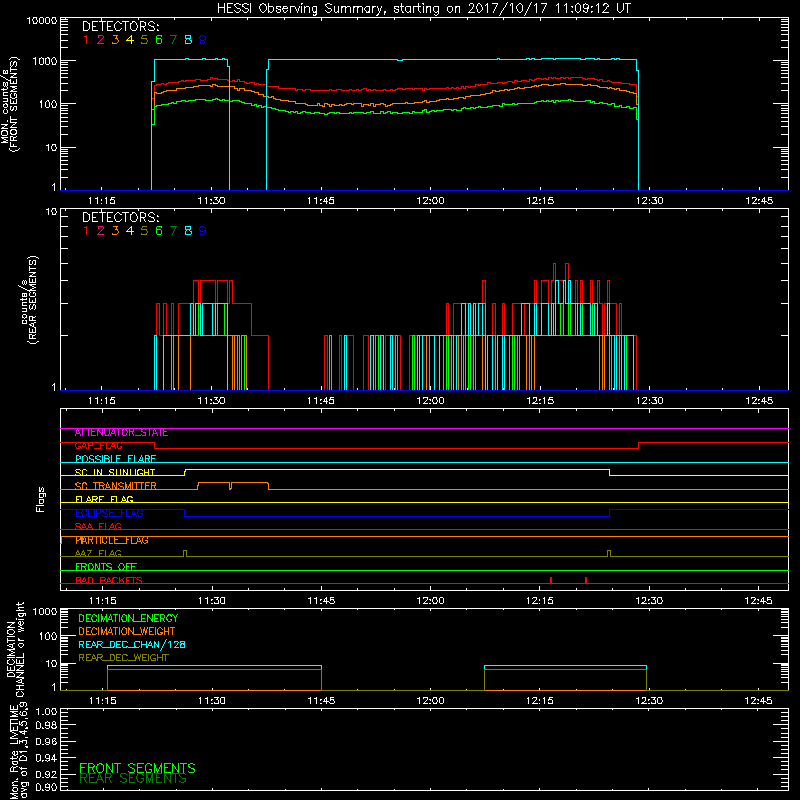Click 12:30 tick label under Flags plot
800x800 pixels.
pos(649,601)
